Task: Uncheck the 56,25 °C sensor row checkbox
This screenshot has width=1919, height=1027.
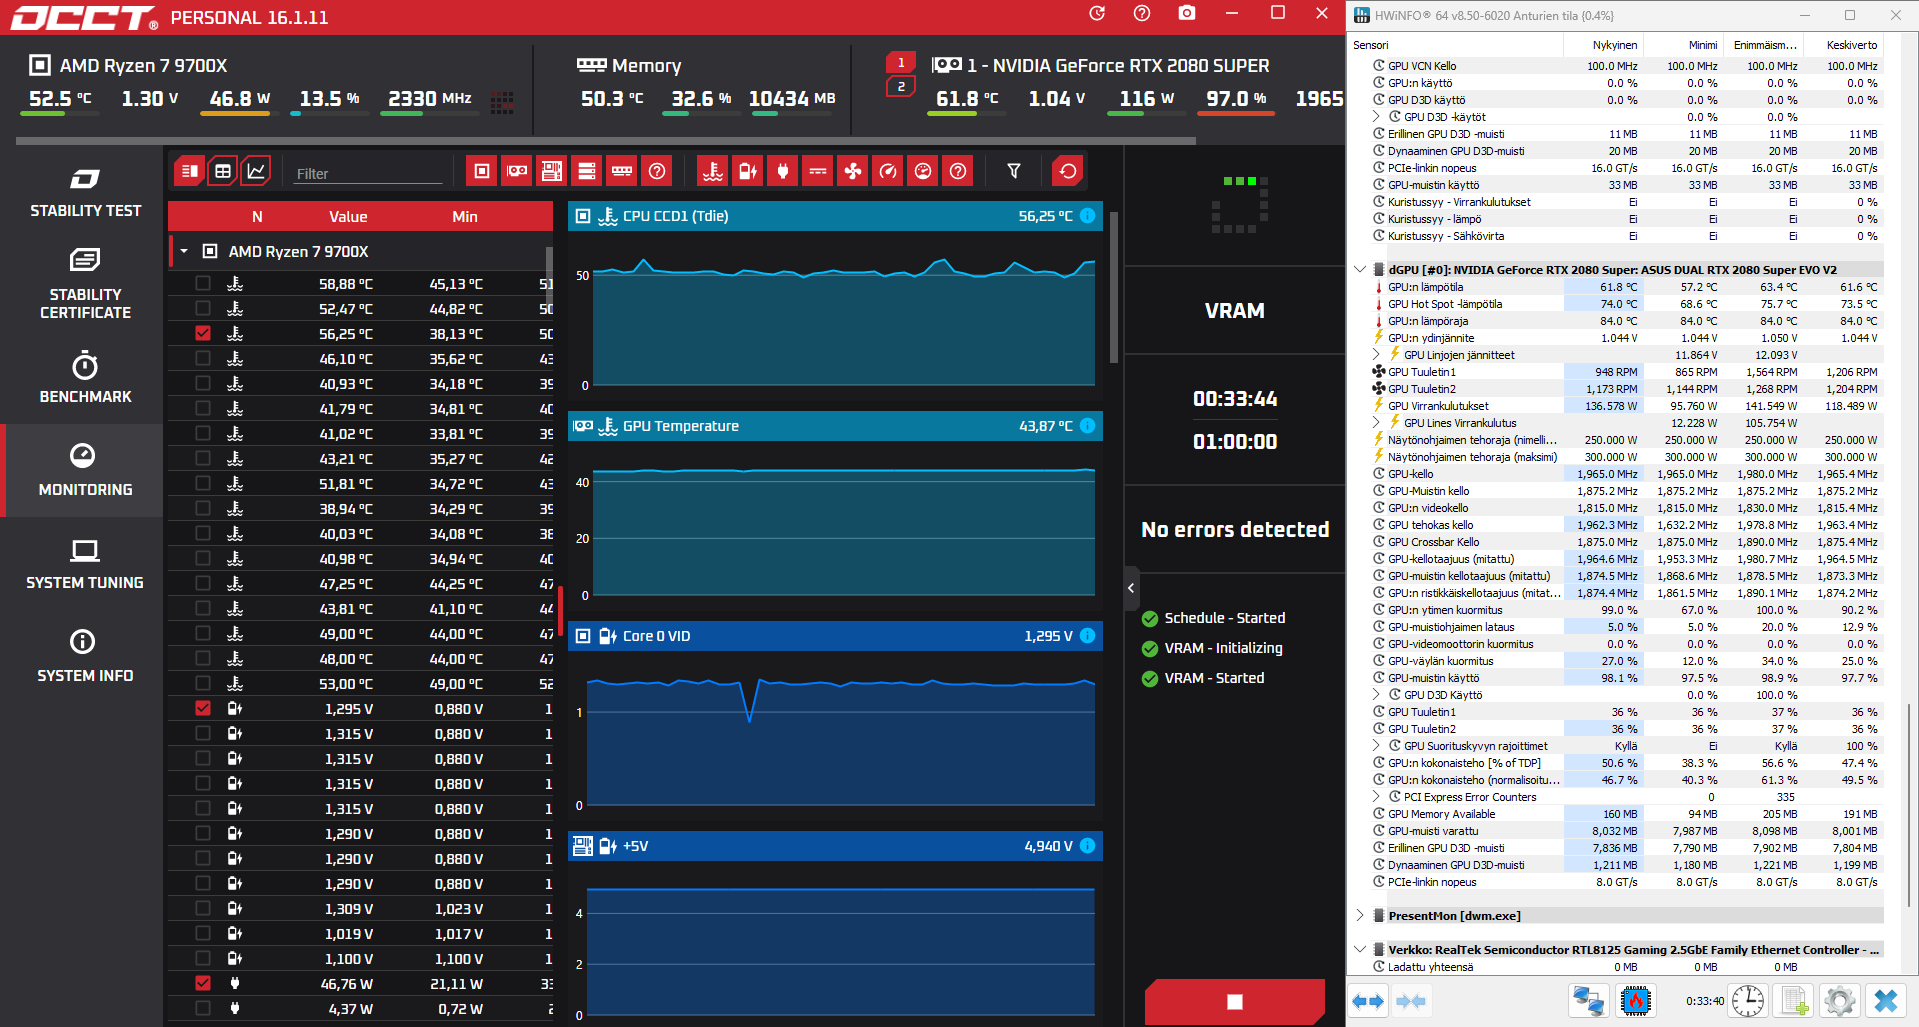Action: pyautogui.click(x=203, y=333)
